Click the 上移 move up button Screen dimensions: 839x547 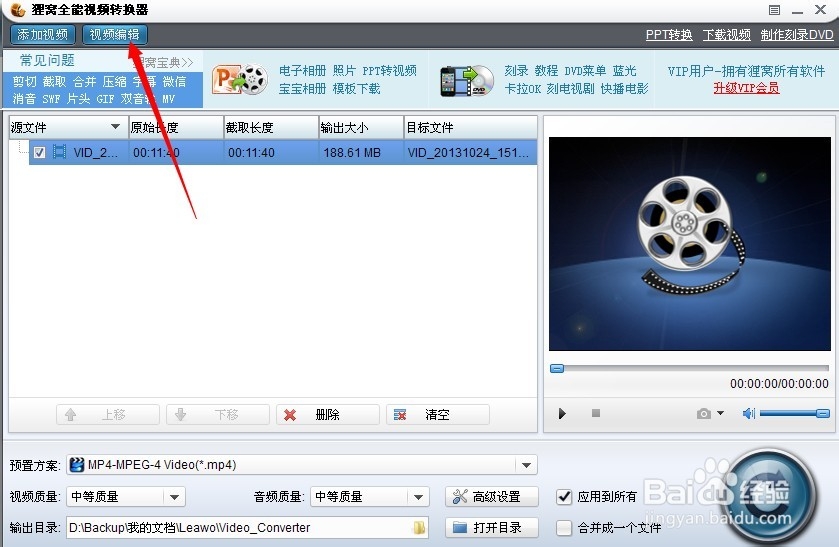coord(108,415)
